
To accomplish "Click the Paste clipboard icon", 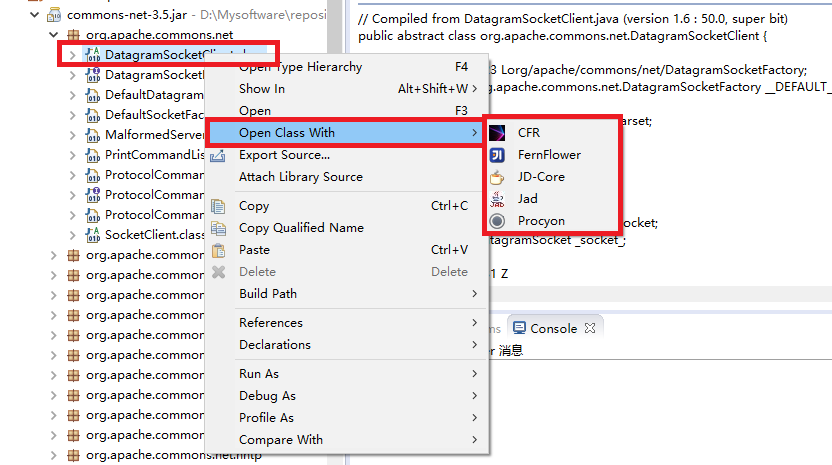I will click(x=218, y=250).
